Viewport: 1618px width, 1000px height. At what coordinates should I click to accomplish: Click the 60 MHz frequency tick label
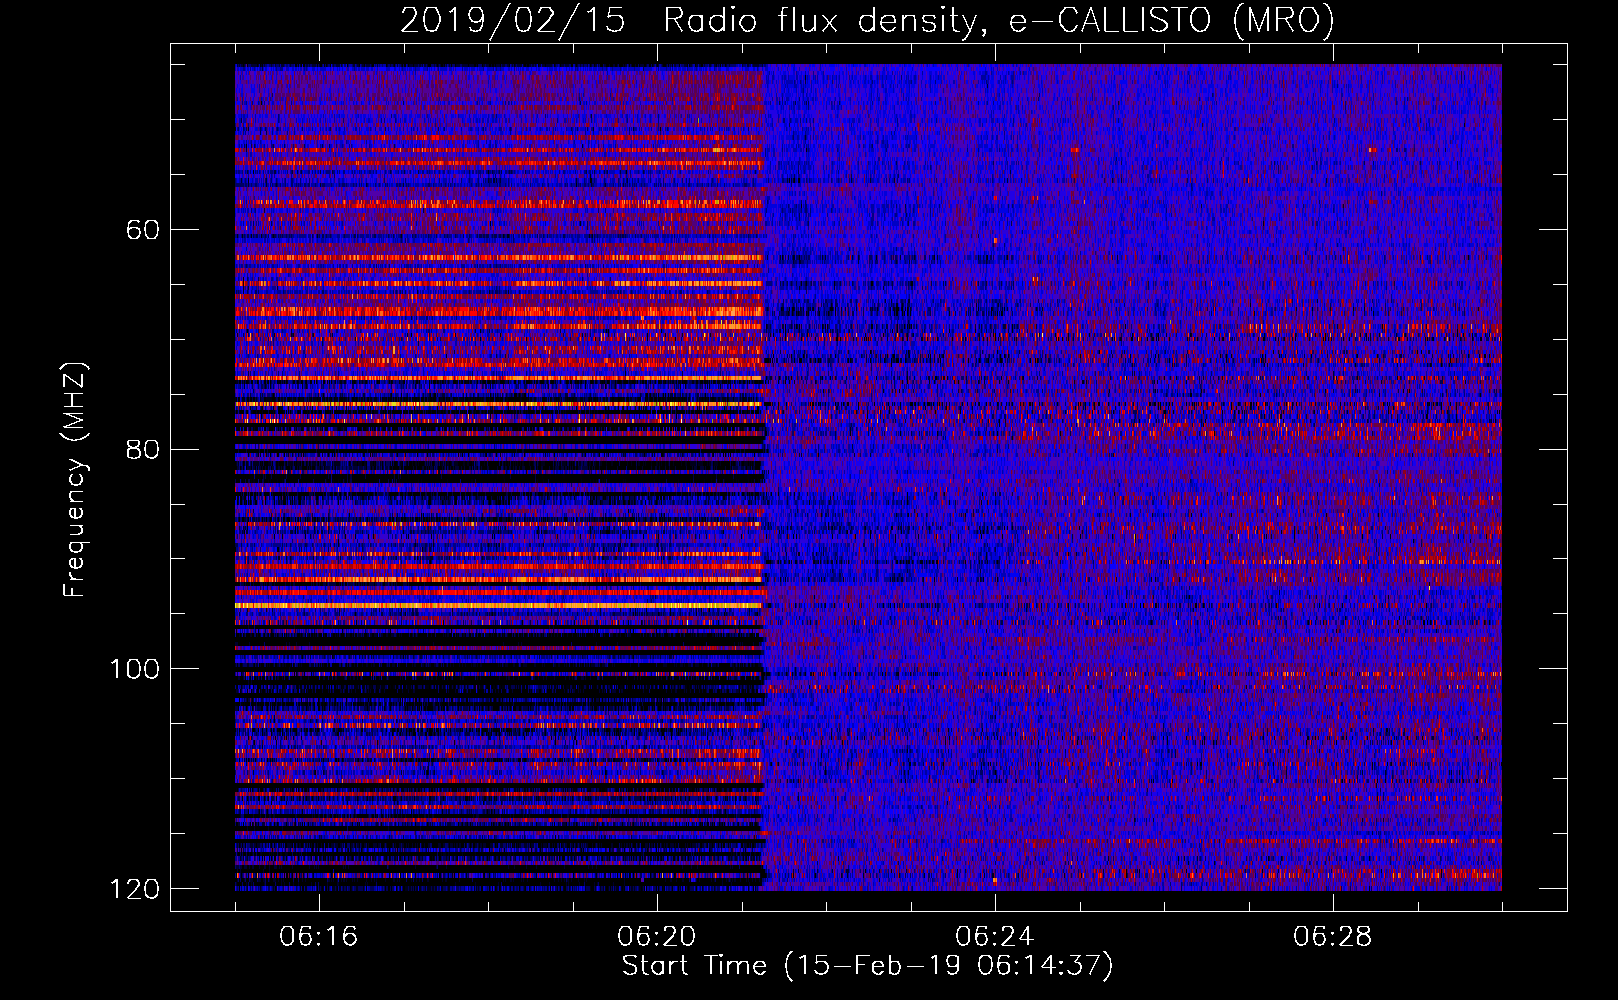[142, 230]
